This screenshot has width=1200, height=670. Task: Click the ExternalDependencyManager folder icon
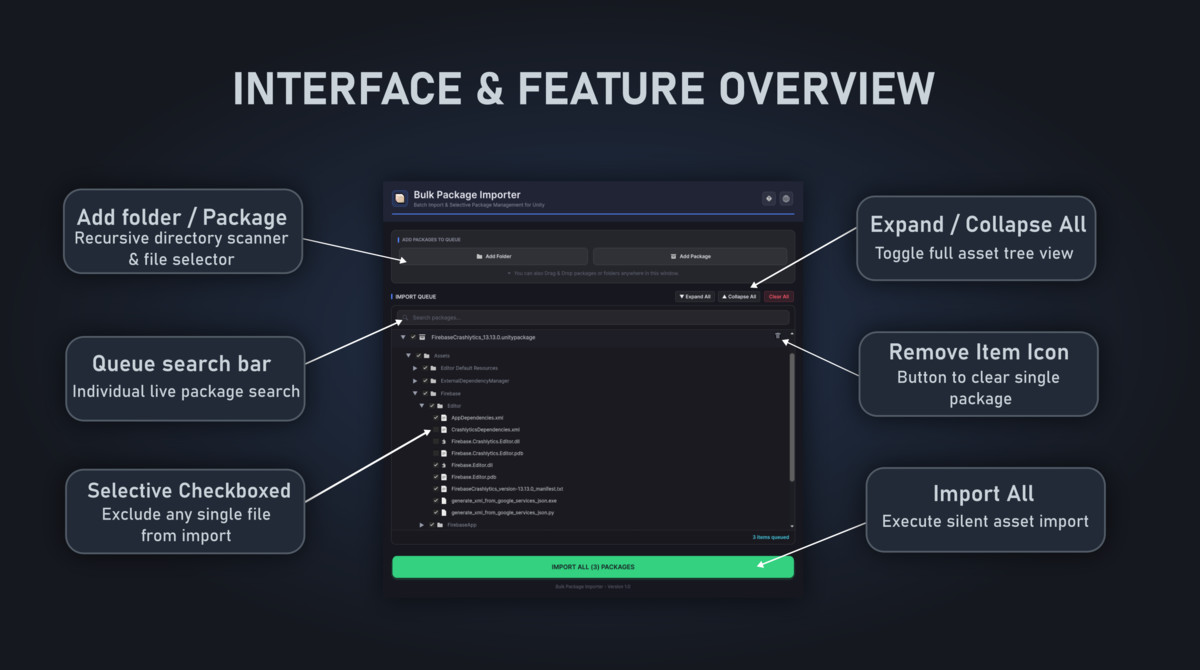pos(433,381)
